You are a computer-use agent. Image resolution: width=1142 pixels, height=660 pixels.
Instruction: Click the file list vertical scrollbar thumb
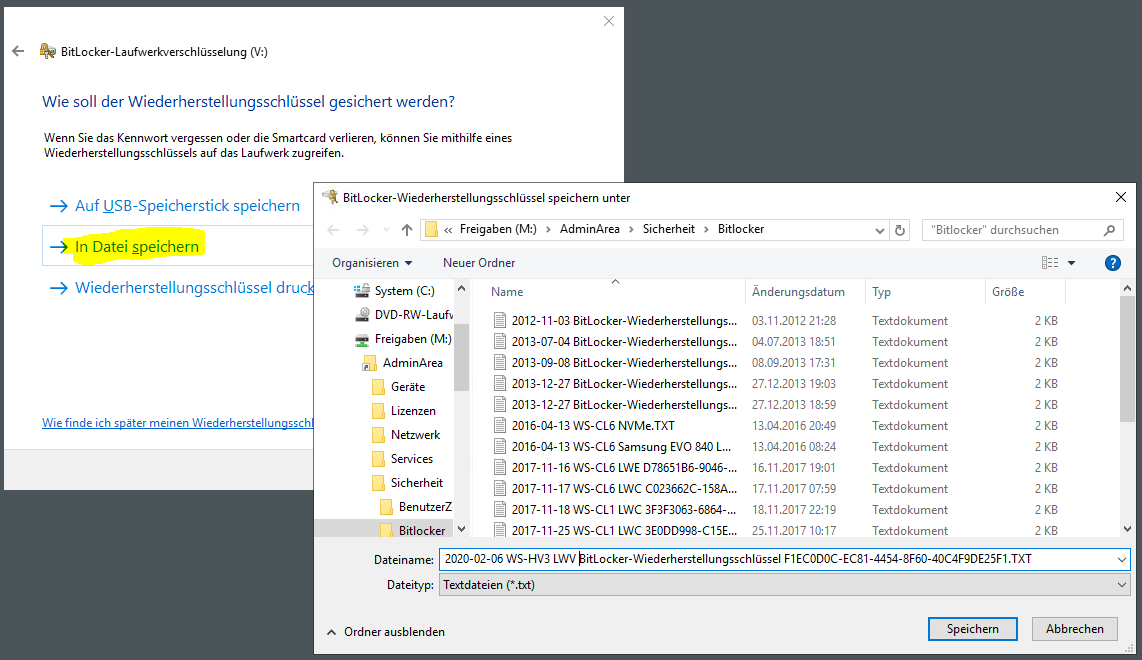pyautogui.click(x=1127, y=358)
